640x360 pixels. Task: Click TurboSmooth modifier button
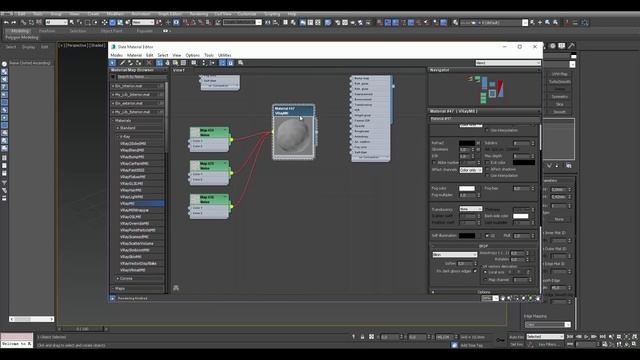click(560, 82)
